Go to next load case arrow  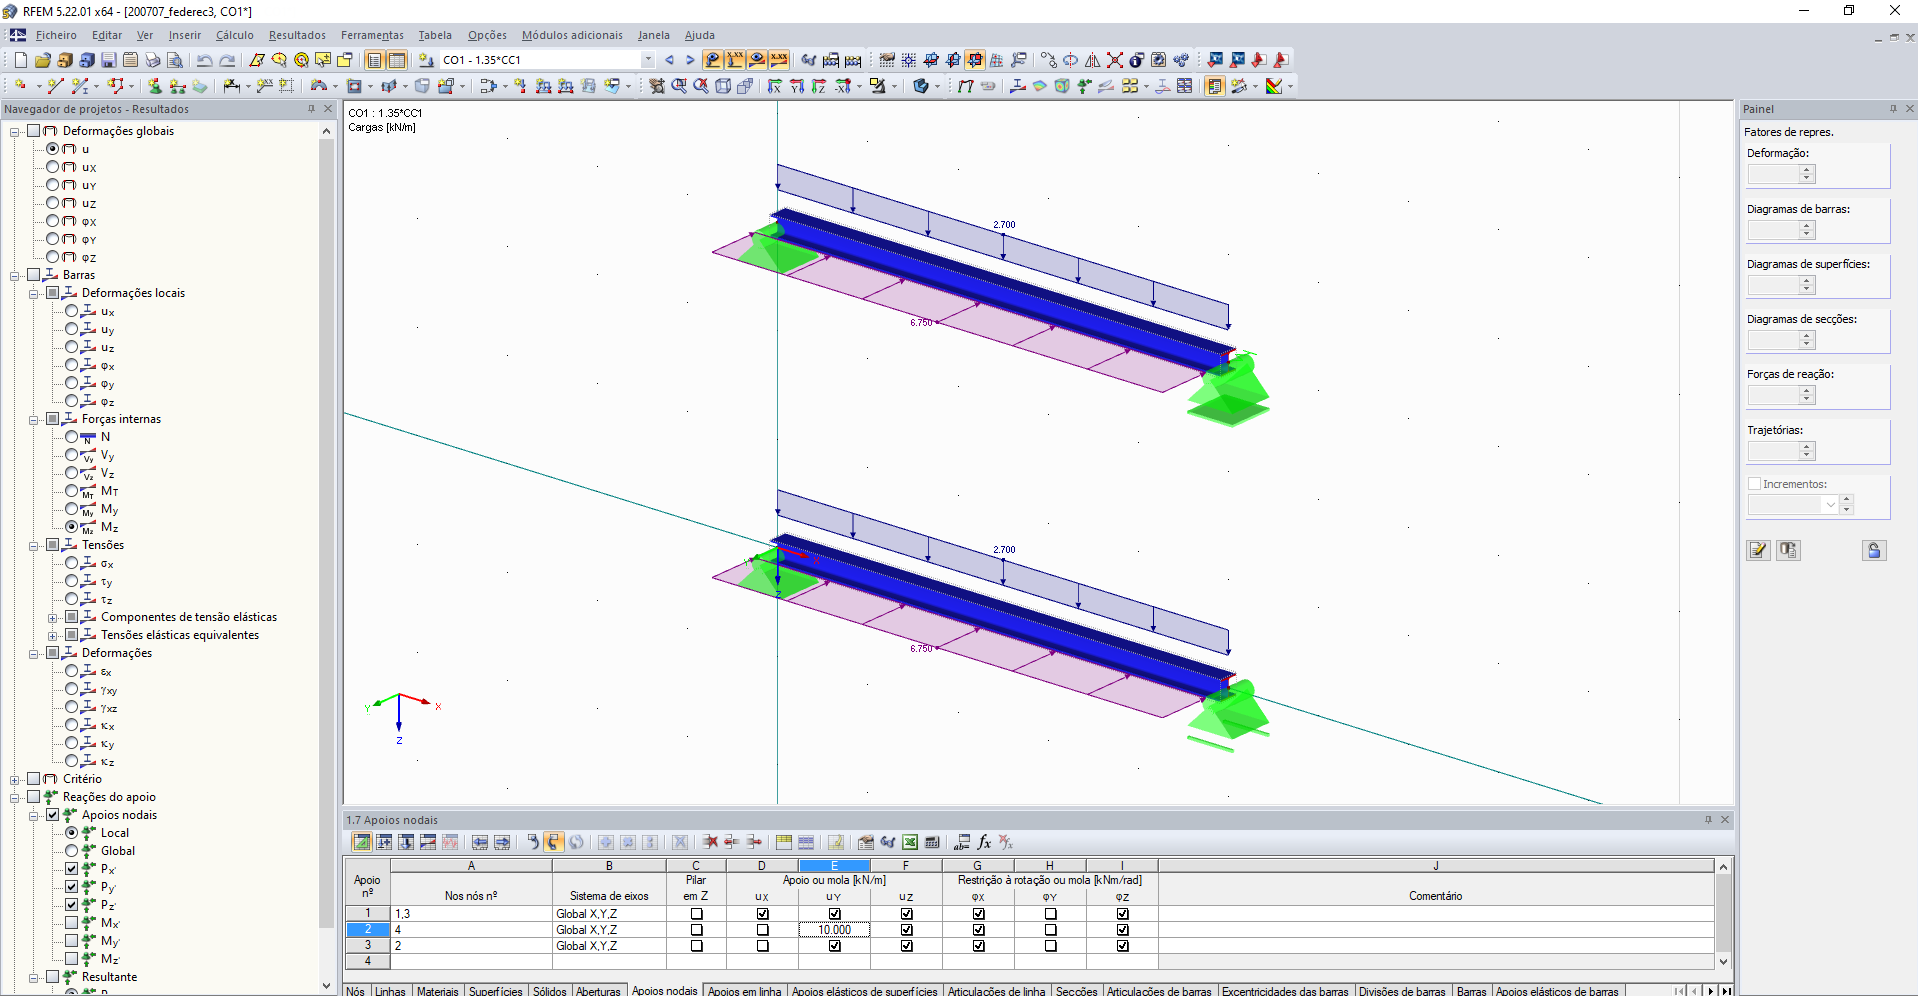(x=690, y=60)
